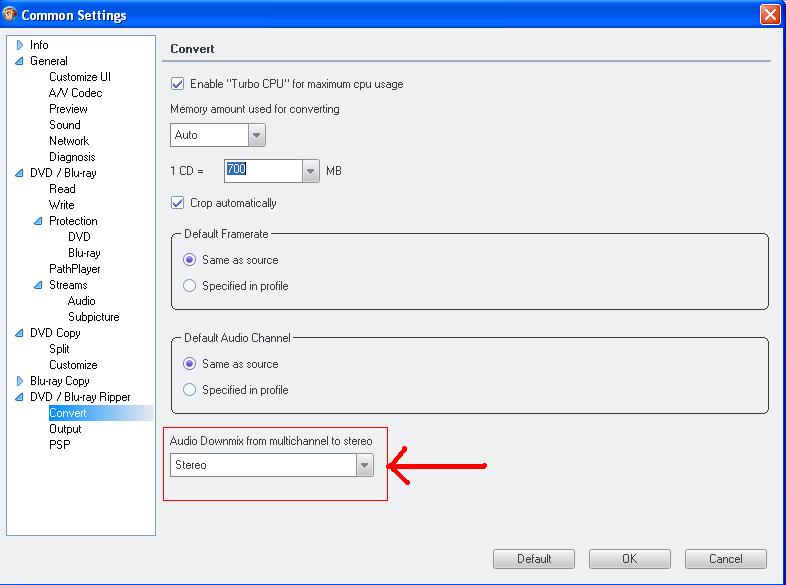Open the Diagnosis settings page
This screenshot has height=585, width=786.
point(72,157)
